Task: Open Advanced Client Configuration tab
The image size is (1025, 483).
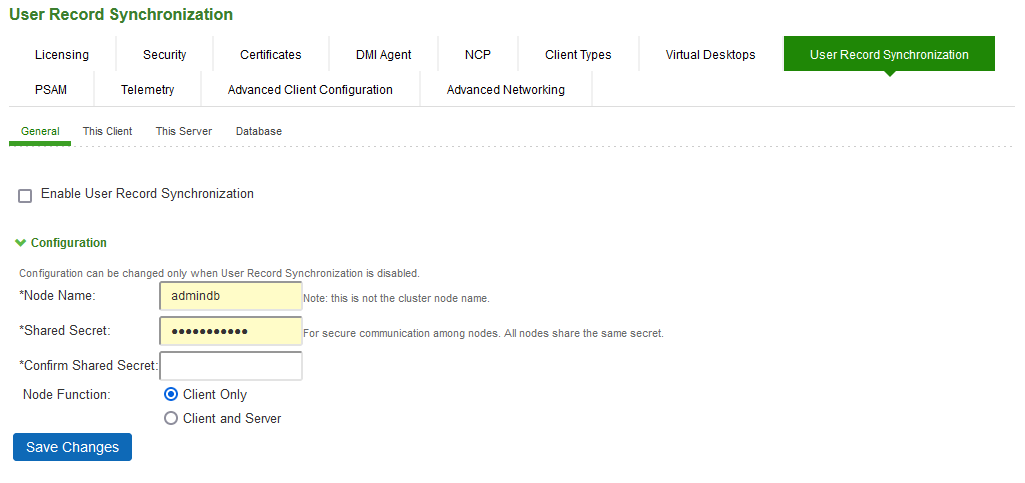Action: point(310,90)
